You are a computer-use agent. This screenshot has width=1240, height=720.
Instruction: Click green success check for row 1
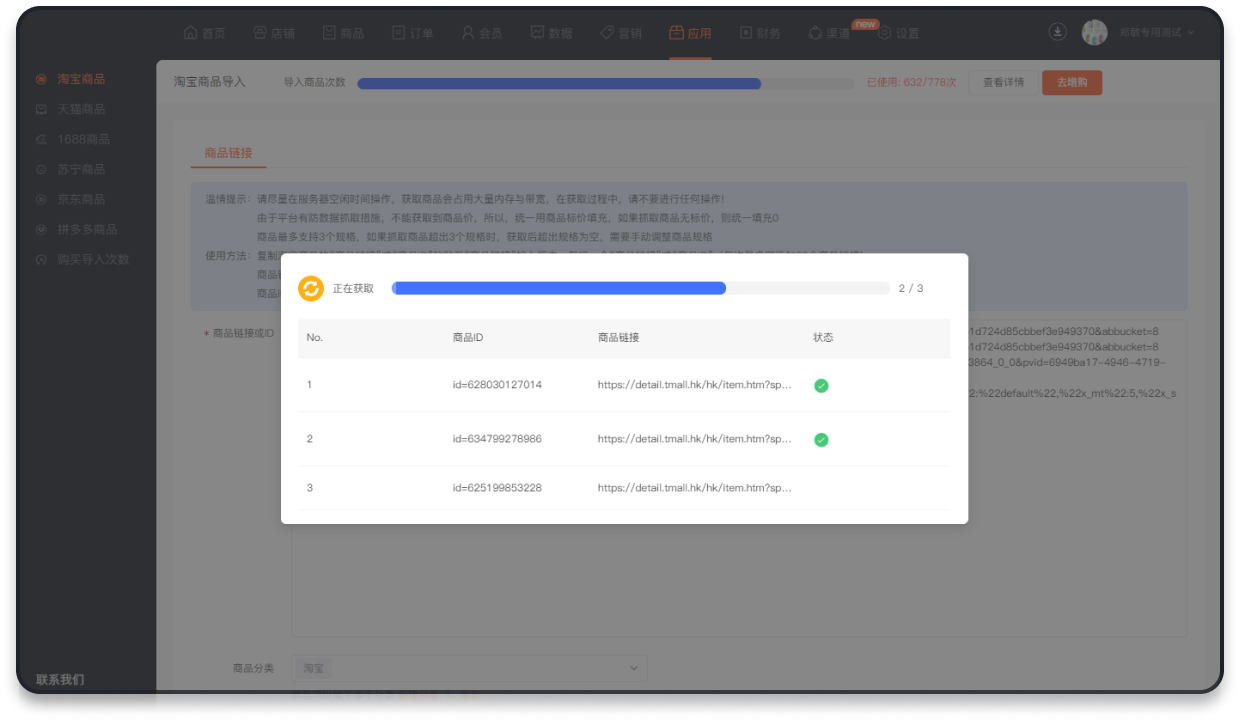pos(821,385)
